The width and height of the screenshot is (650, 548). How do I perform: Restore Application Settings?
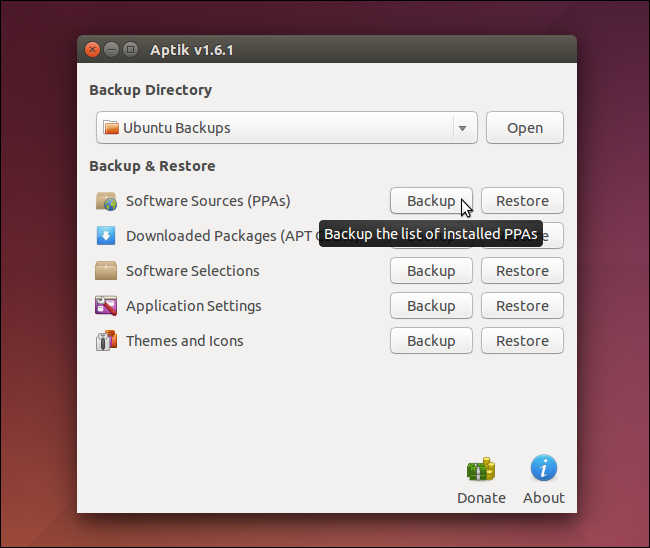[522, 306]
